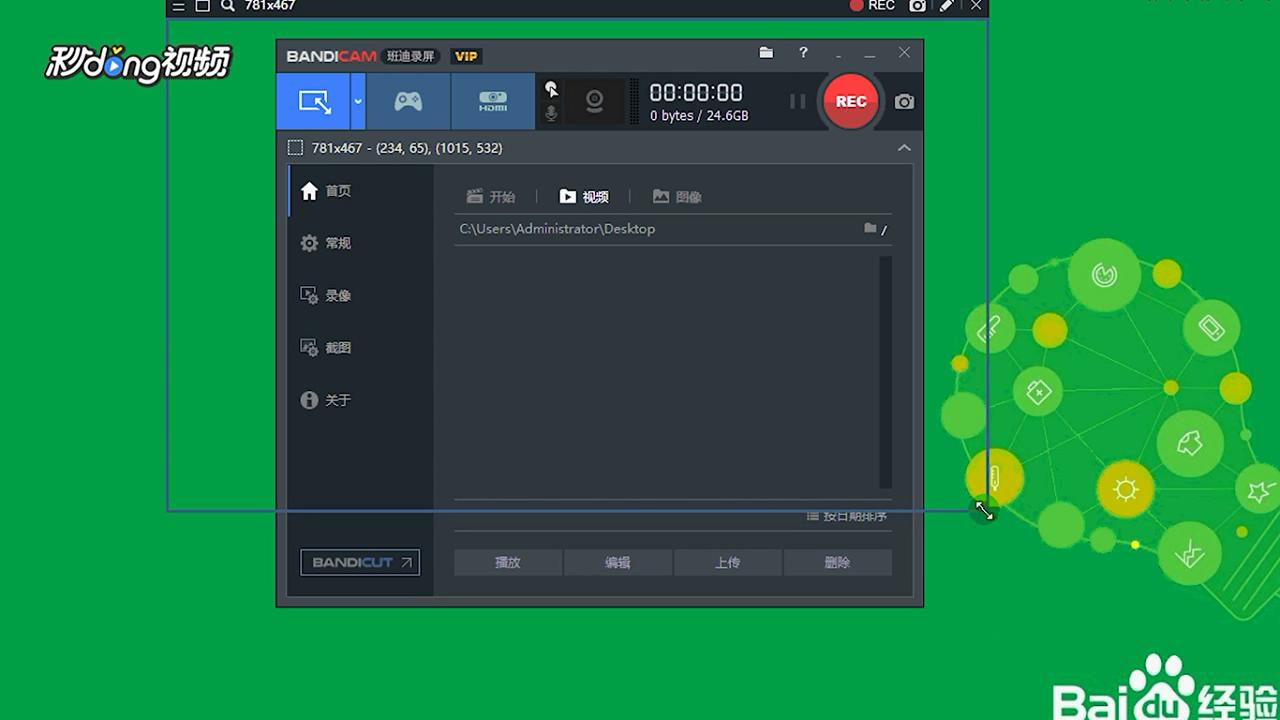Close the capture frame with the X
Image resolution: width=1280 pixels, height=720 pixels.
pos(976,6)
